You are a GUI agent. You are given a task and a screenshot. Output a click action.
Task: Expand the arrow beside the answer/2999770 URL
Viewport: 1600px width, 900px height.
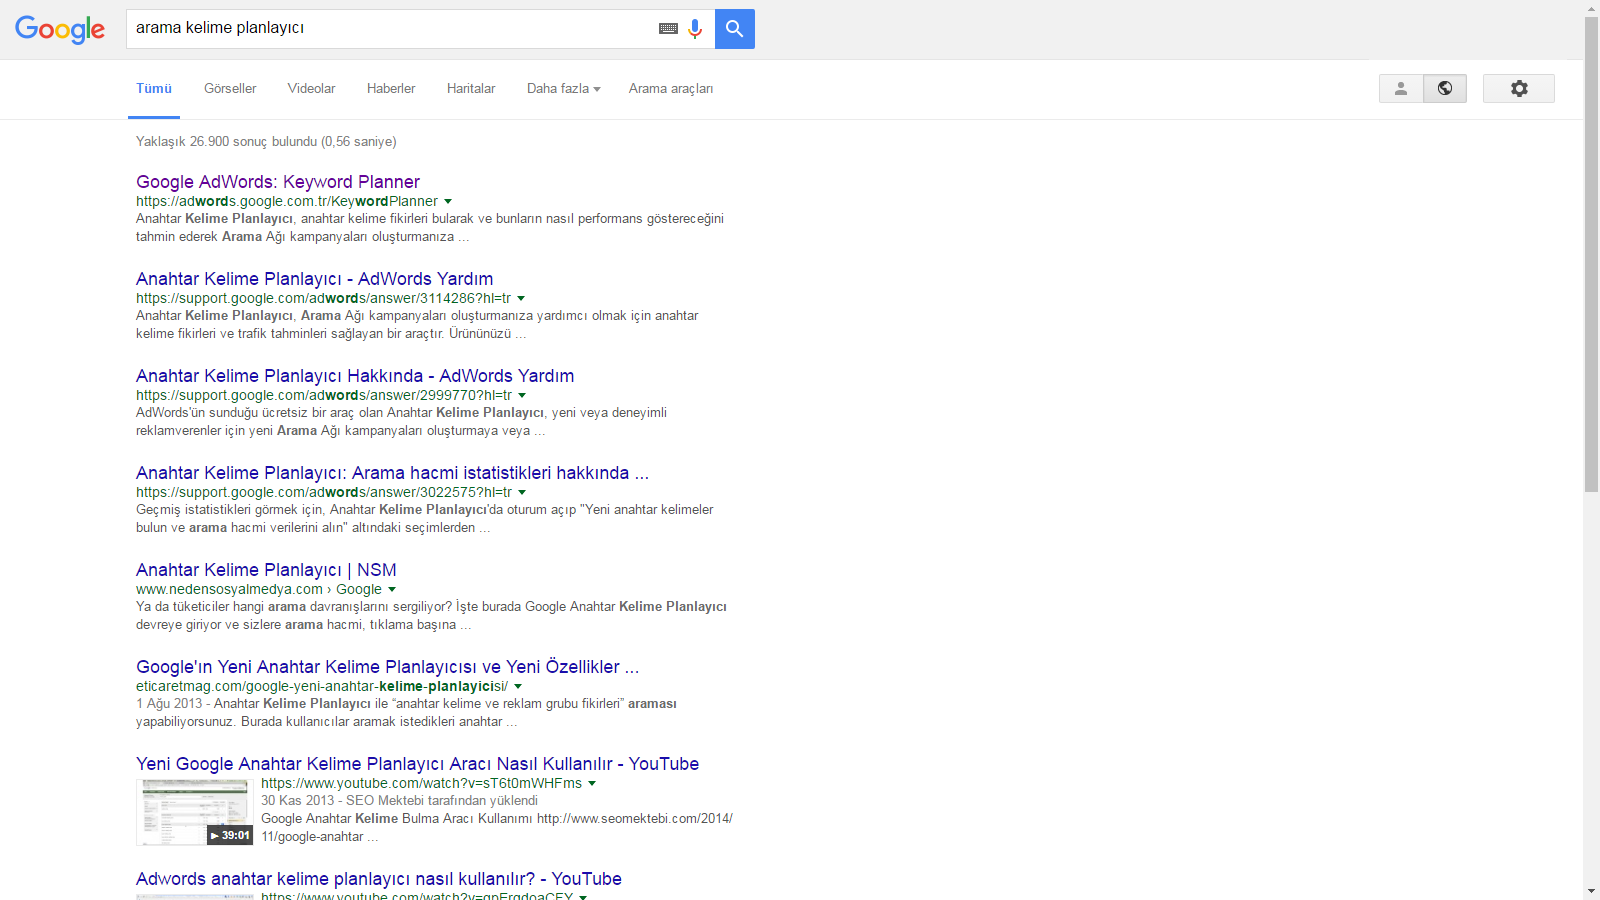pyautogui.click(x=522, y=395)
